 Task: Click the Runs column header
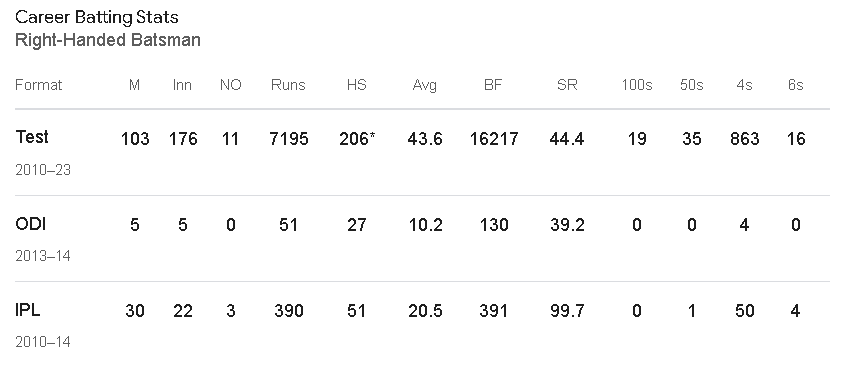coord(289,85)
